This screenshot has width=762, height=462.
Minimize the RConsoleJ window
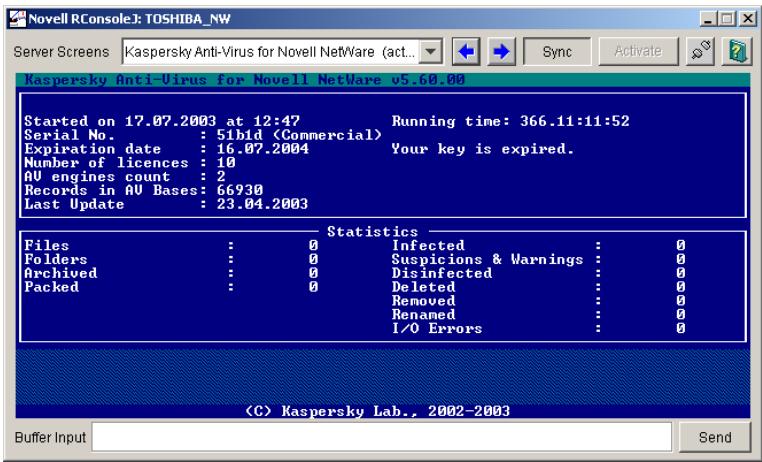coord(709,19)
